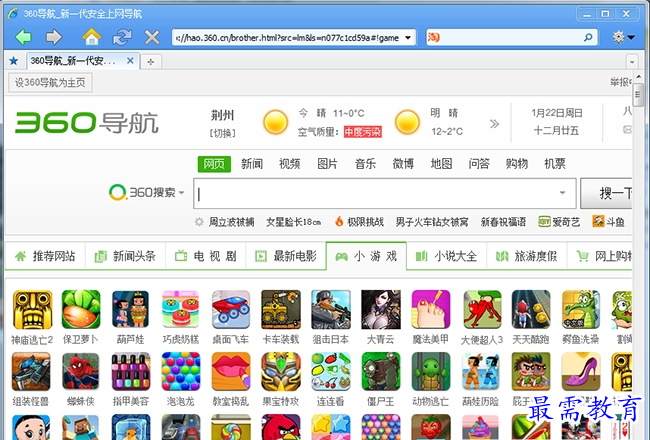Open the 葫芦娃 game icon
Viewport: 650px width, 440px height.
click(131, 310)
